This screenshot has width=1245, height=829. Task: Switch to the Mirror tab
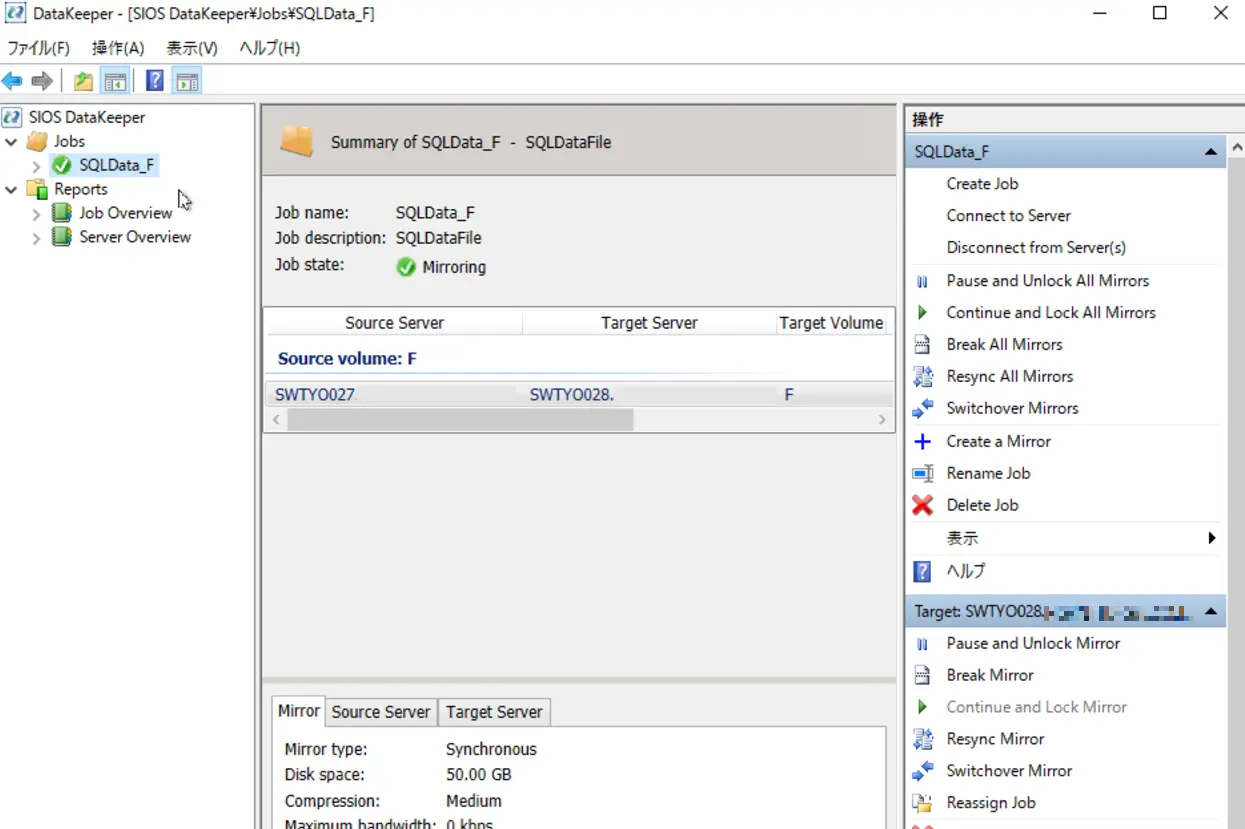pyautogui.click(x=298, y=711)
